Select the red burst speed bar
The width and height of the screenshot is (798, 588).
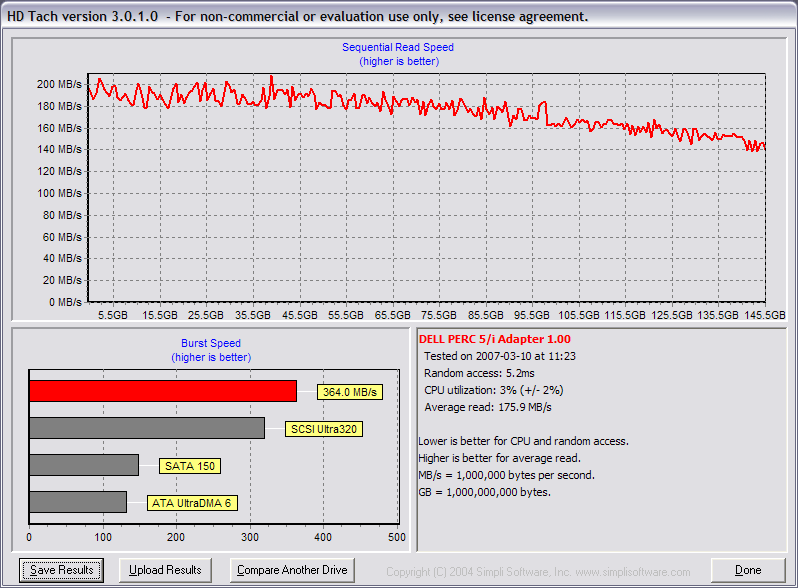(162, 391)
